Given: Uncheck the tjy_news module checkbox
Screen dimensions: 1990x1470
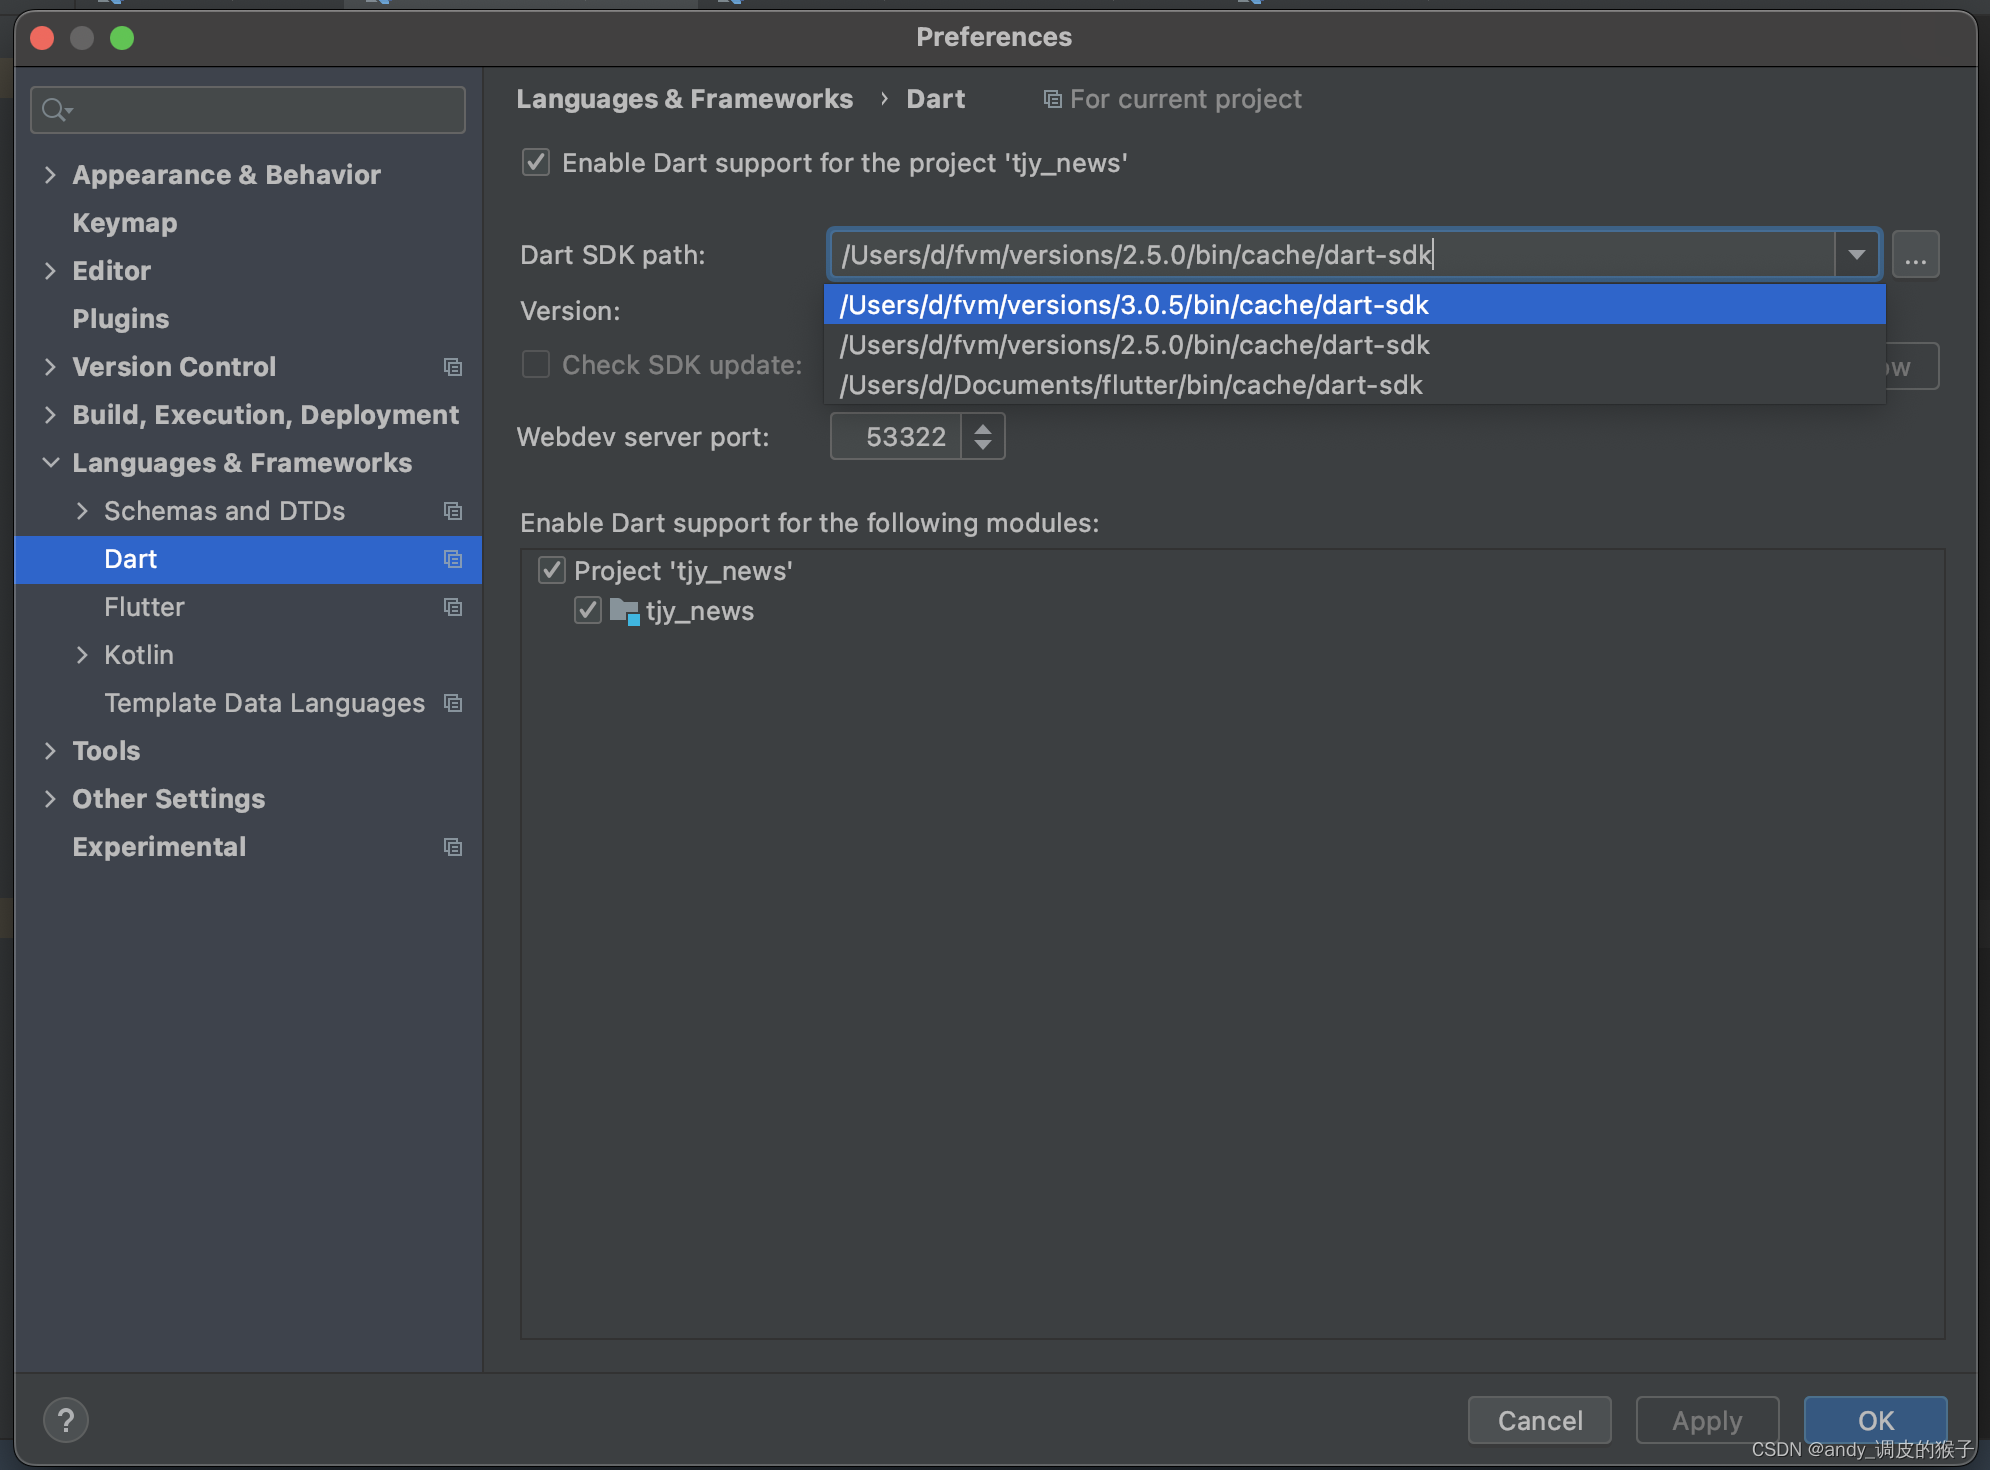Looking at the screenshot, I should coord(588,610).
